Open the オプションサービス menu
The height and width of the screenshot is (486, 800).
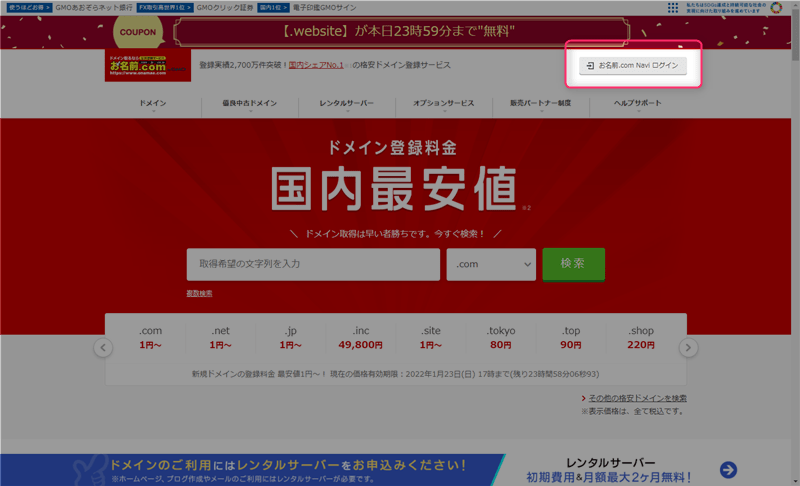coord(443,104)
